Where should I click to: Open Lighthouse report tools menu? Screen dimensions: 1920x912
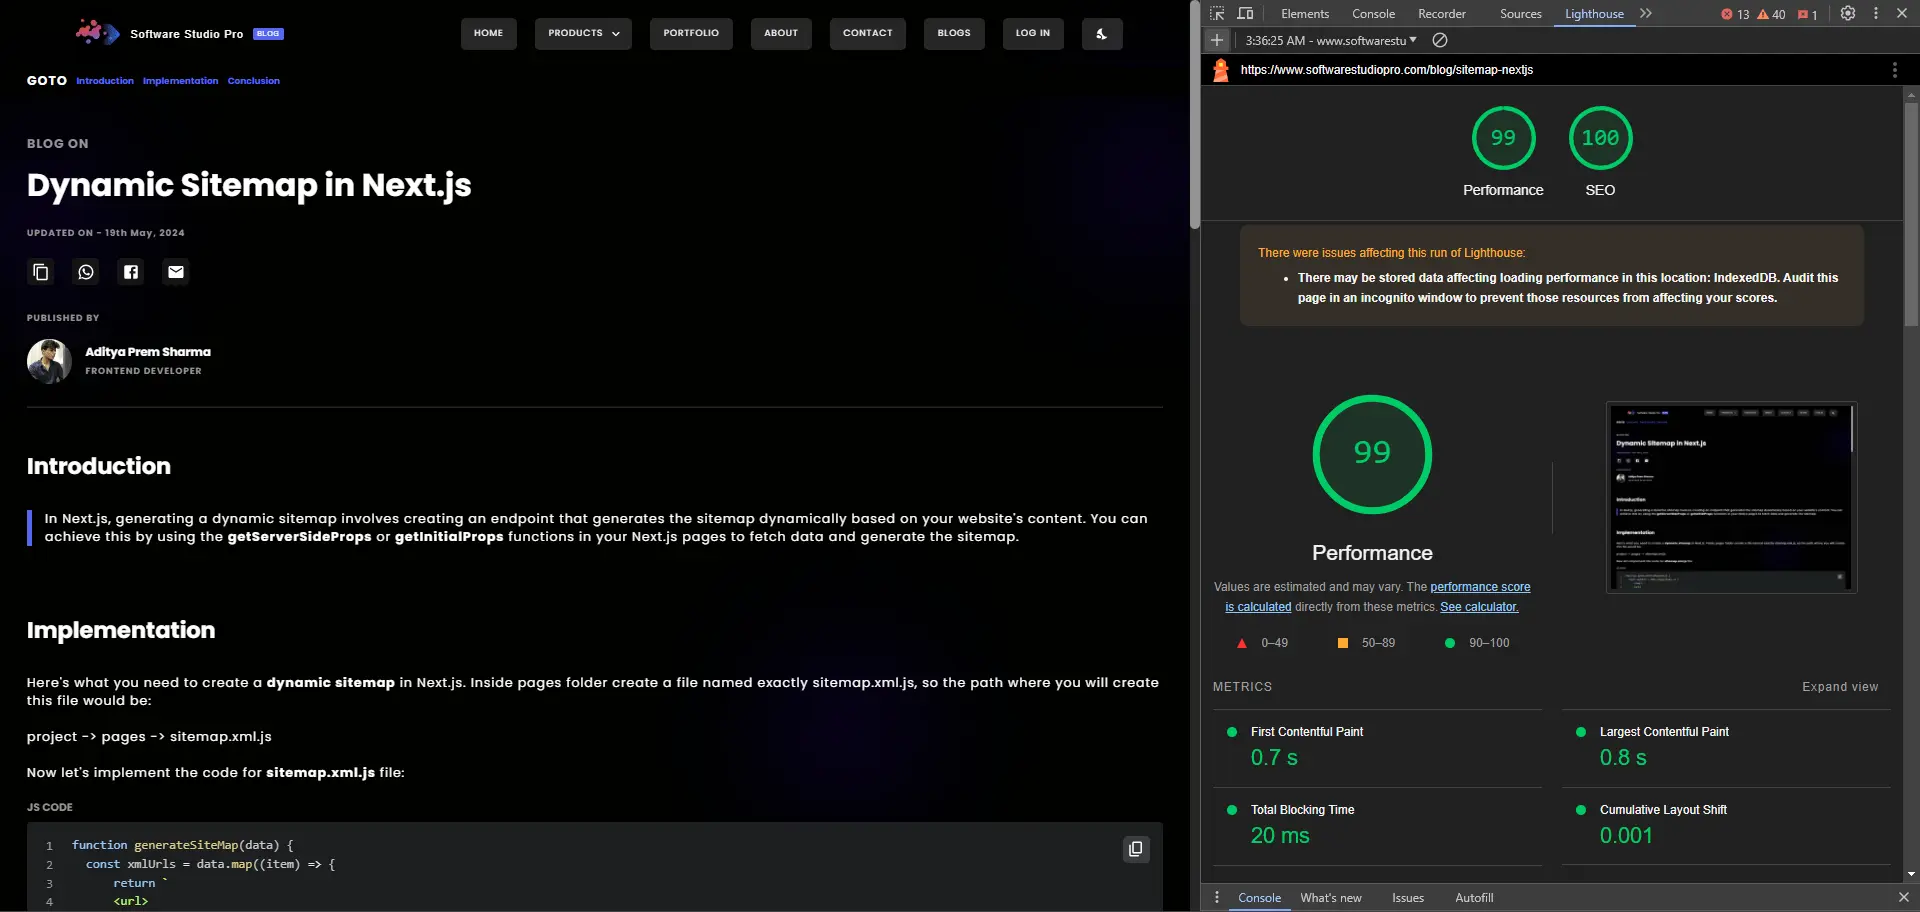[x=1894, y=70]
